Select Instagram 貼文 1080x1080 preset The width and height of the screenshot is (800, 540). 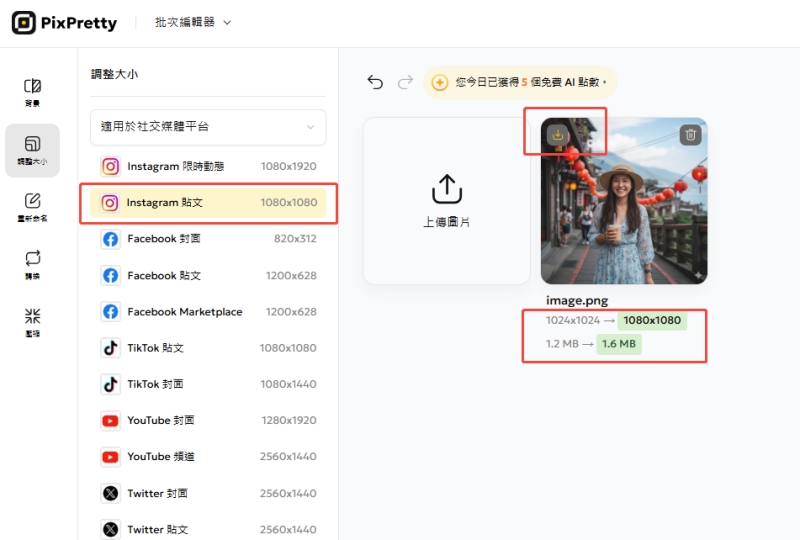click(x=208, y=203)
